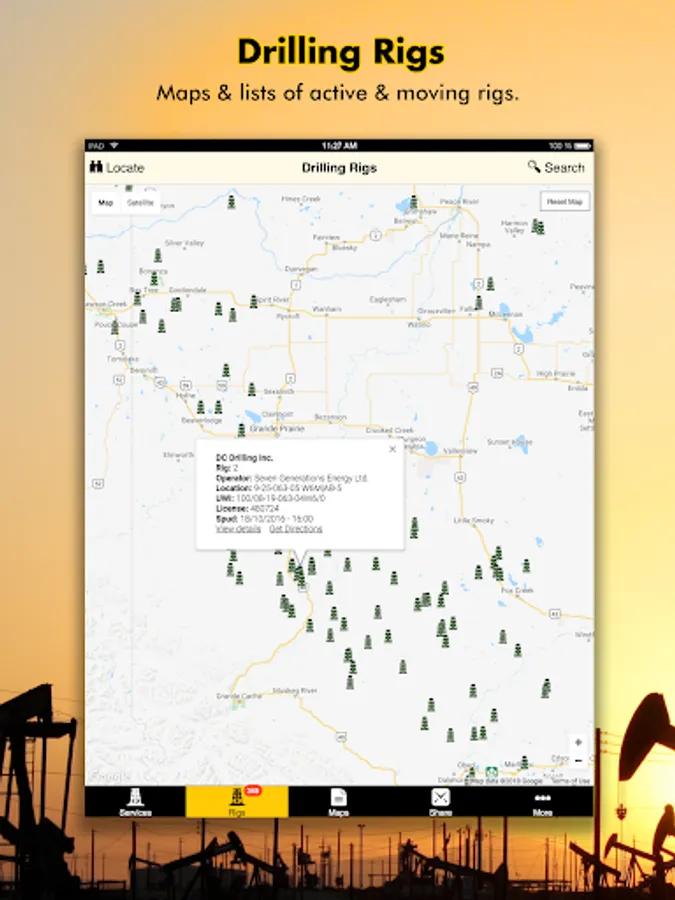Tap the rig marker near Peace River
This screenshot has height=900, width=675.
click(x=413, y=201)
